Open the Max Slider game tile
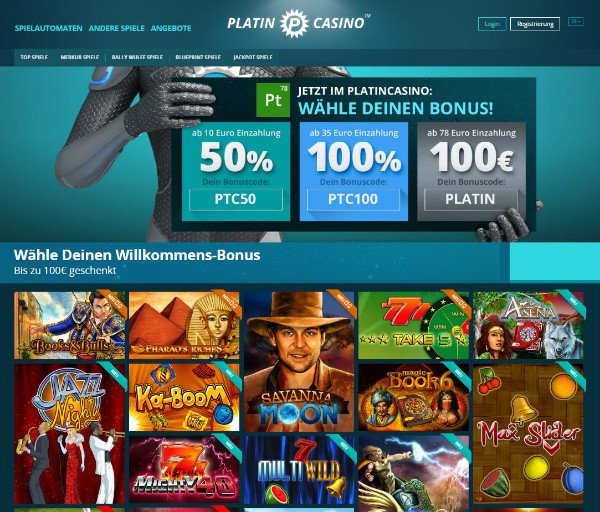The height and width of the screenshot is (512, 600). tap(528, 434)
